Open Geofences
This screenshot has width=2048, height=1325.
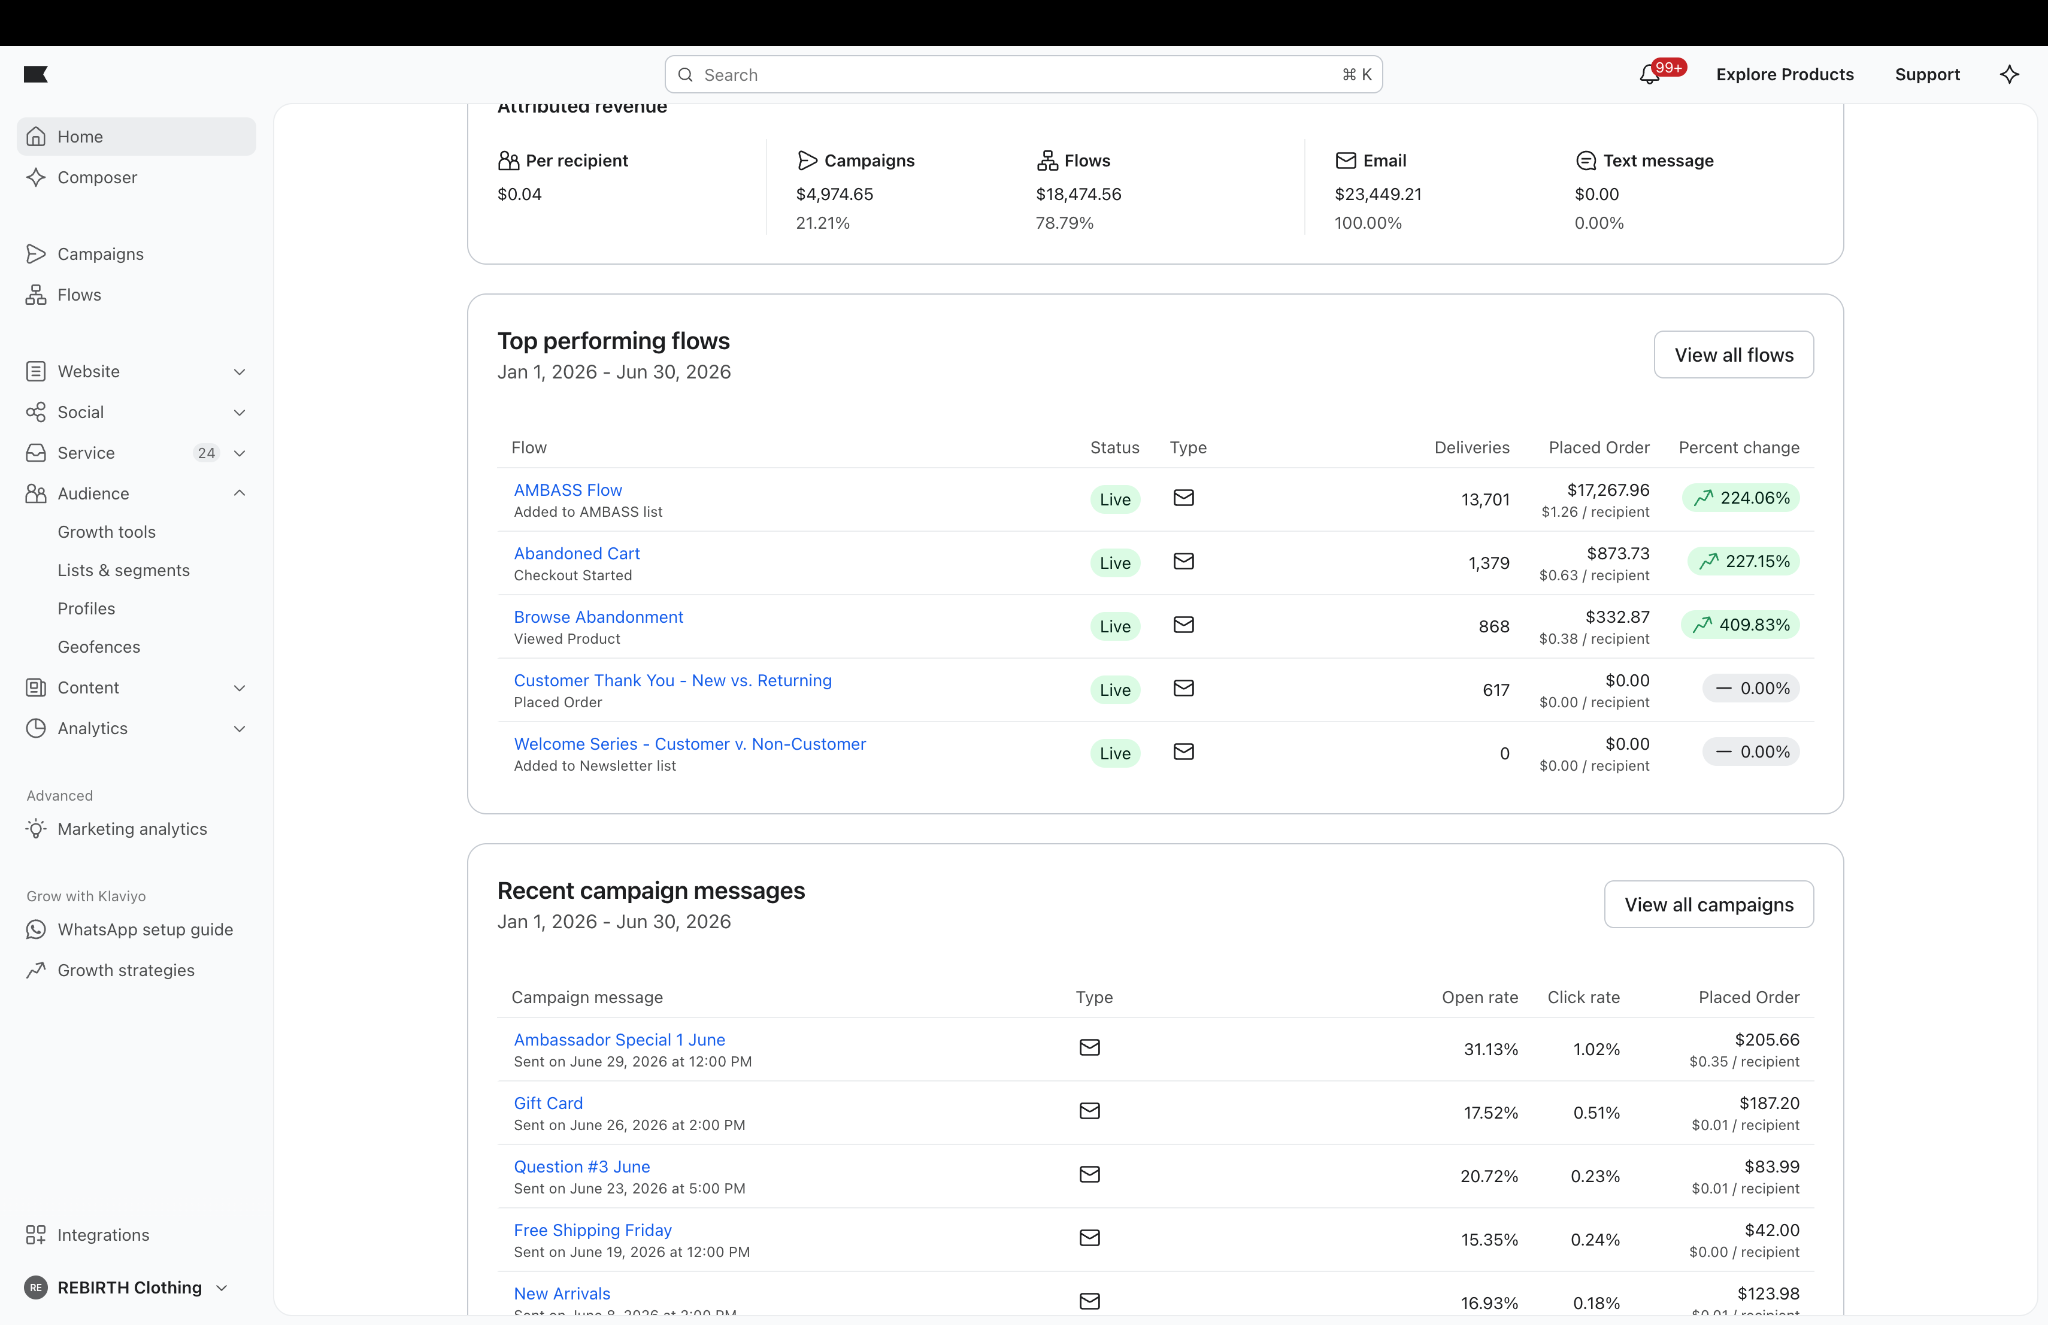(99, 647)
